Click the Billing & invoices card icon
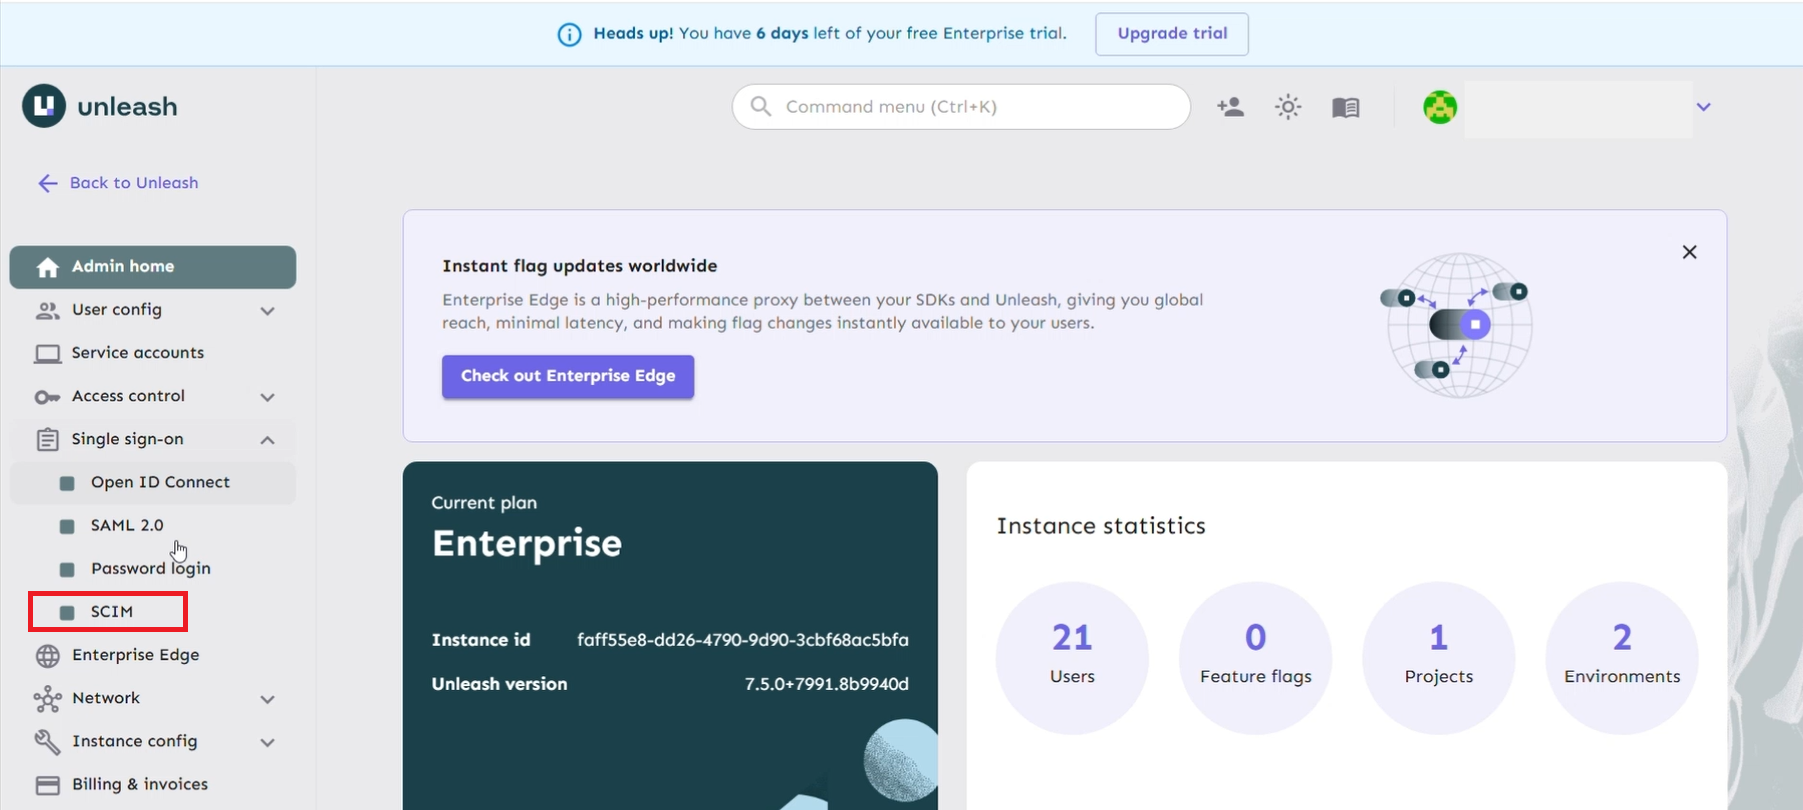 [47, 785]
